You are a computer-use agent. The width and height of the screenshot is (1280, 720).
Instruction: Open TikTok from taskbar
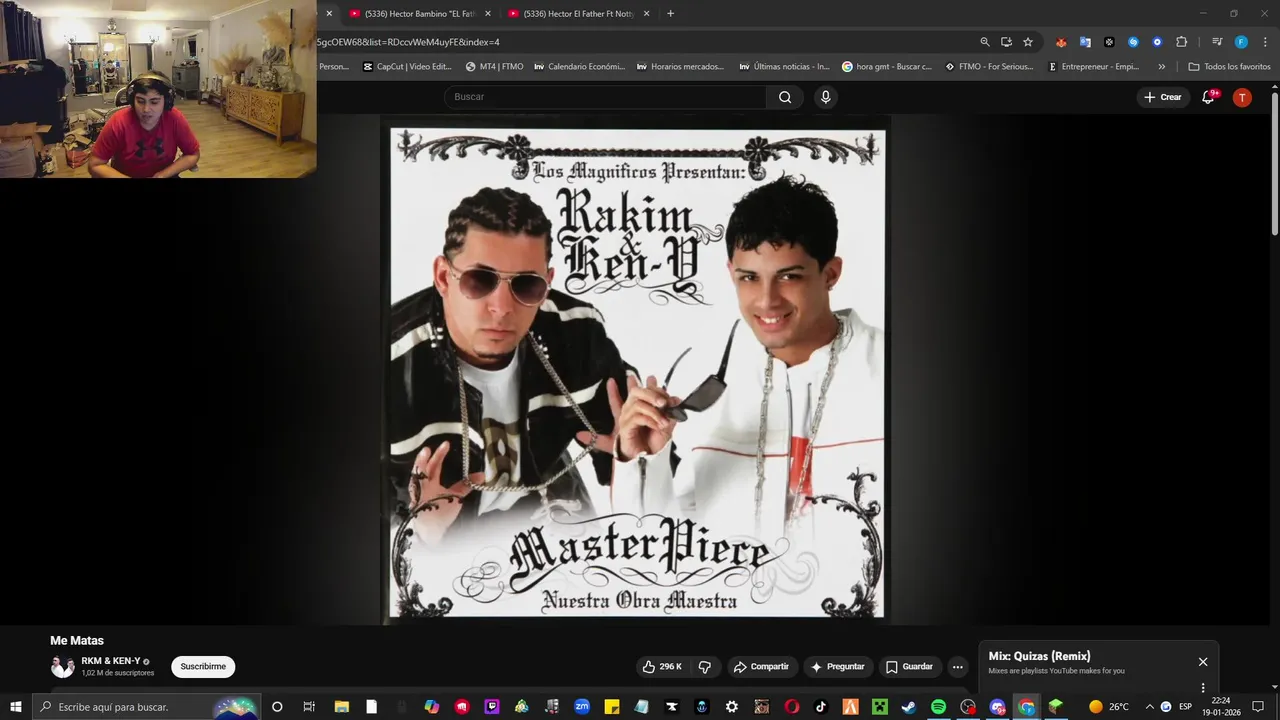(x=821, y=707)
